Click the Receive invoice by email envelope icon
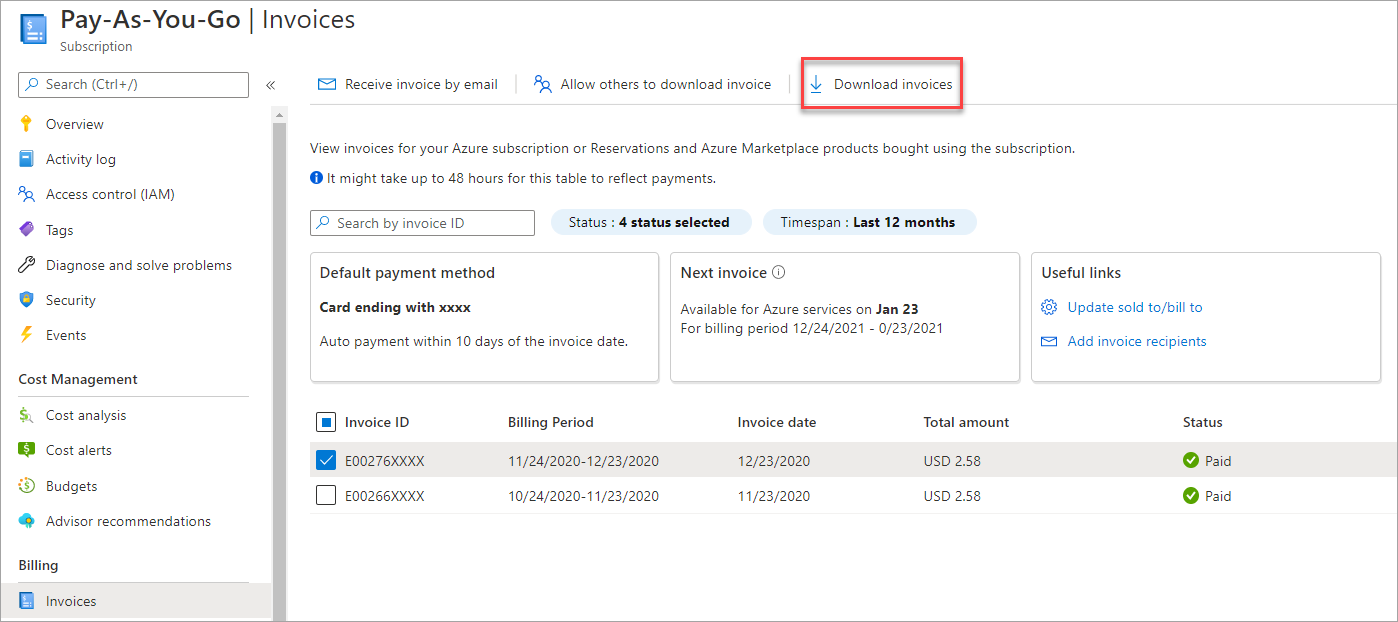Screen dimensions: 1398x622 click(x=327, y=85)
